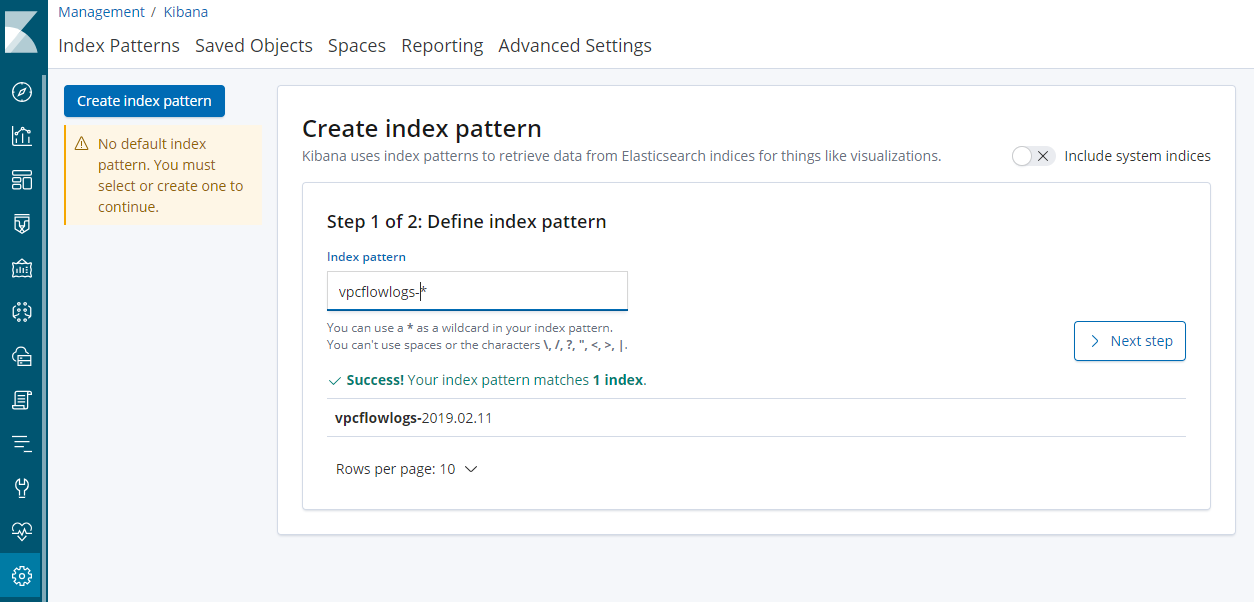Switch to the Saved Objects tab
1254x602 pixels.
click(x=254, y=46)
